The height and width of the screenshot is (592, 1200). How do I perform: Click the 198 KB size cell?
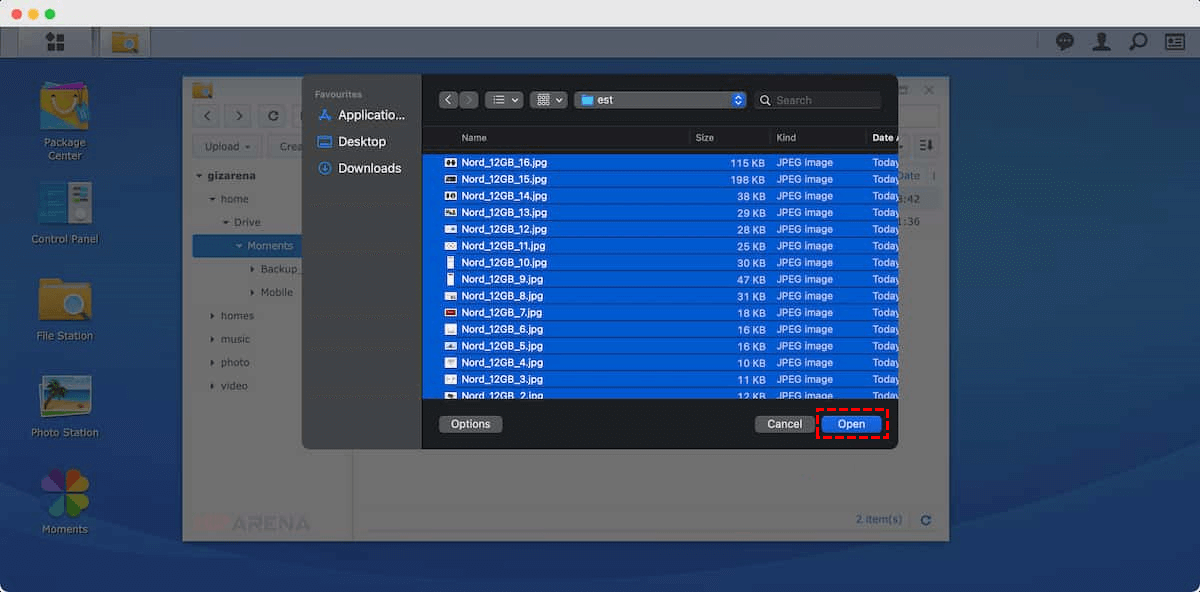[x=747, y=179]
